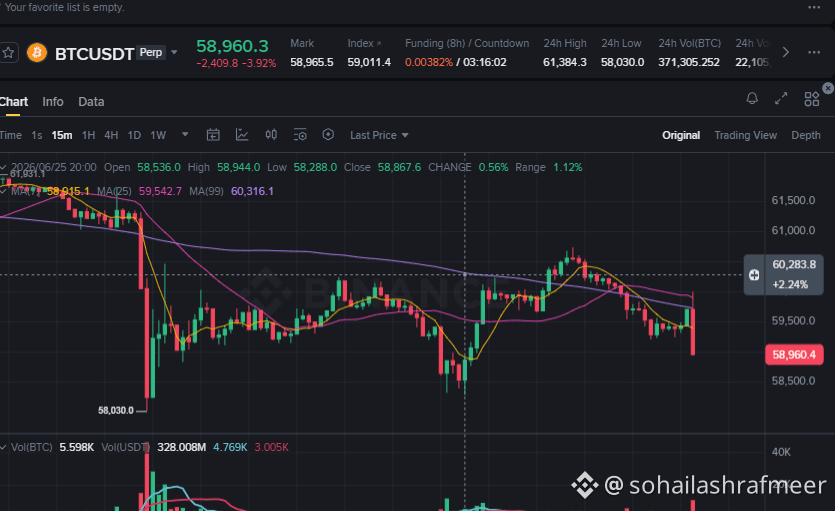
Task: Open the three-dot menu in the ticker bar
Action: [x=814, y=52]
